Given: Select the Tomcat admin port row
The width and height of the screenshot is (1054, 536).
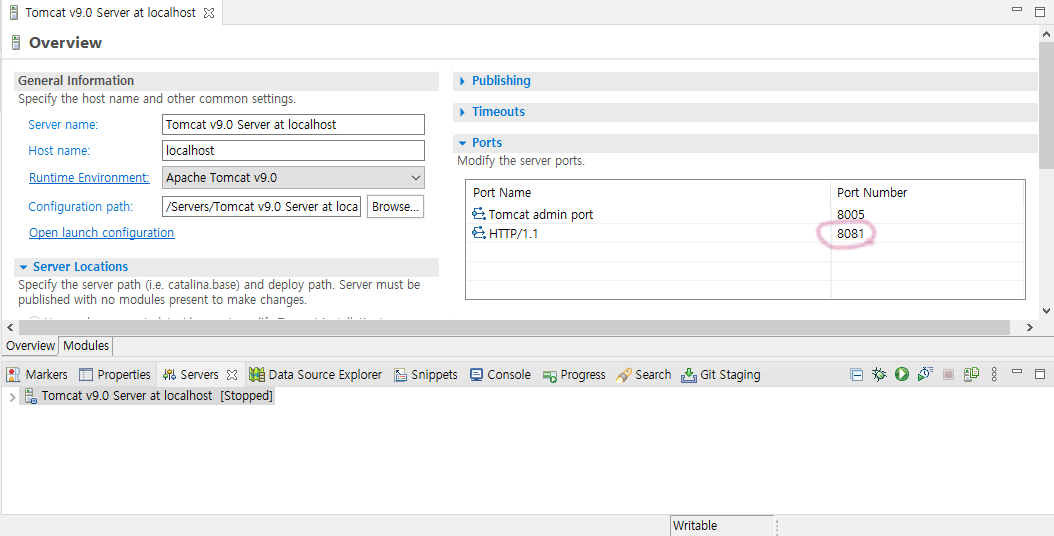Looking at the screenshot, I should [x=745, y=215].
